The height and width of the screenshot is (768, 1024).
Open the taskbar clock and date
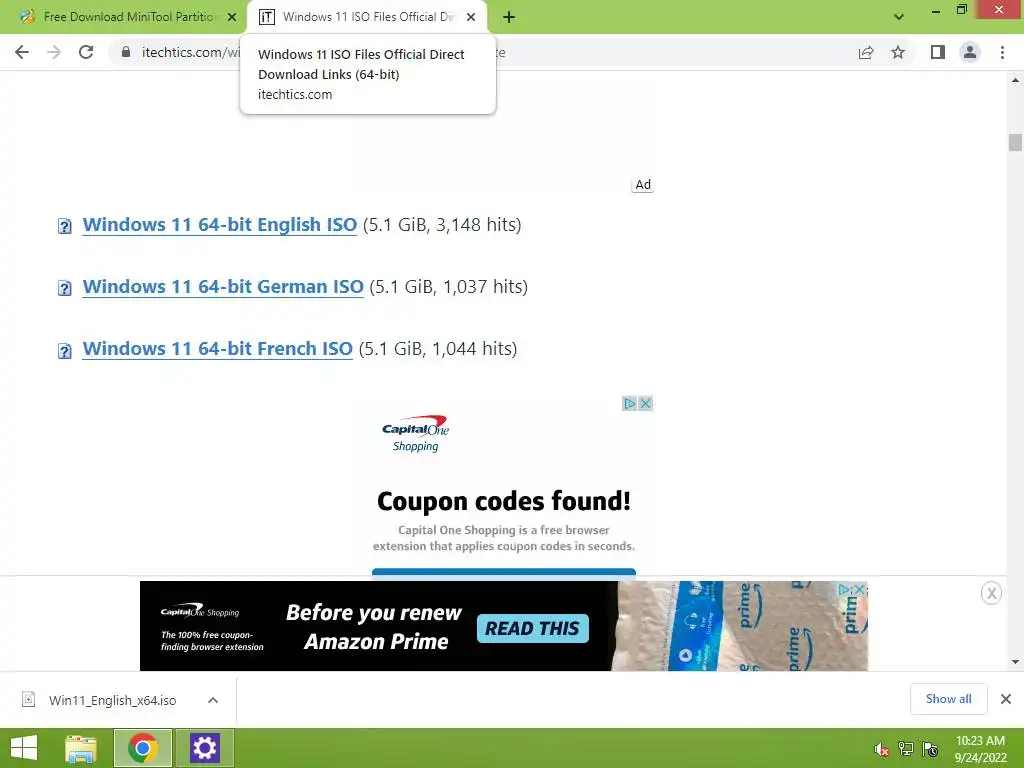[x=980, y=749]
